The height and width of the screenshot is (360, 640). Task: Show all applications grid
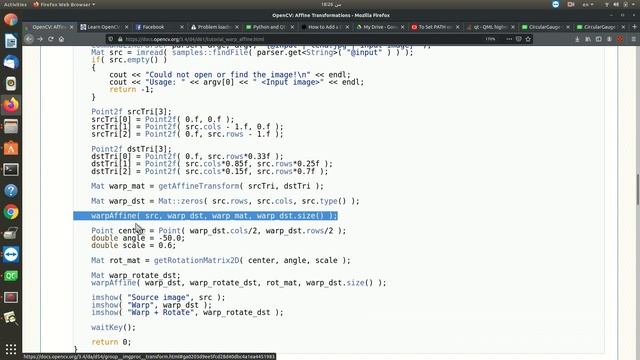click(11, 349)
